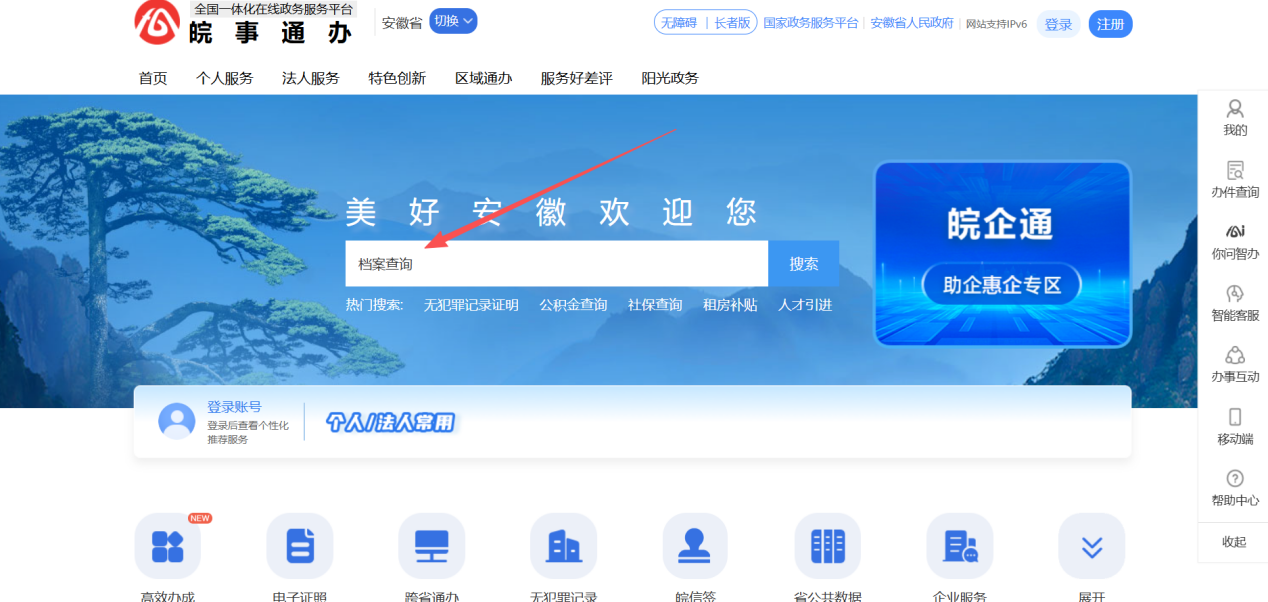The height and width of the screenshot is (602, 1268).
Task: Click hot search 无犯罪记录证明
Action: coord(471,305)
